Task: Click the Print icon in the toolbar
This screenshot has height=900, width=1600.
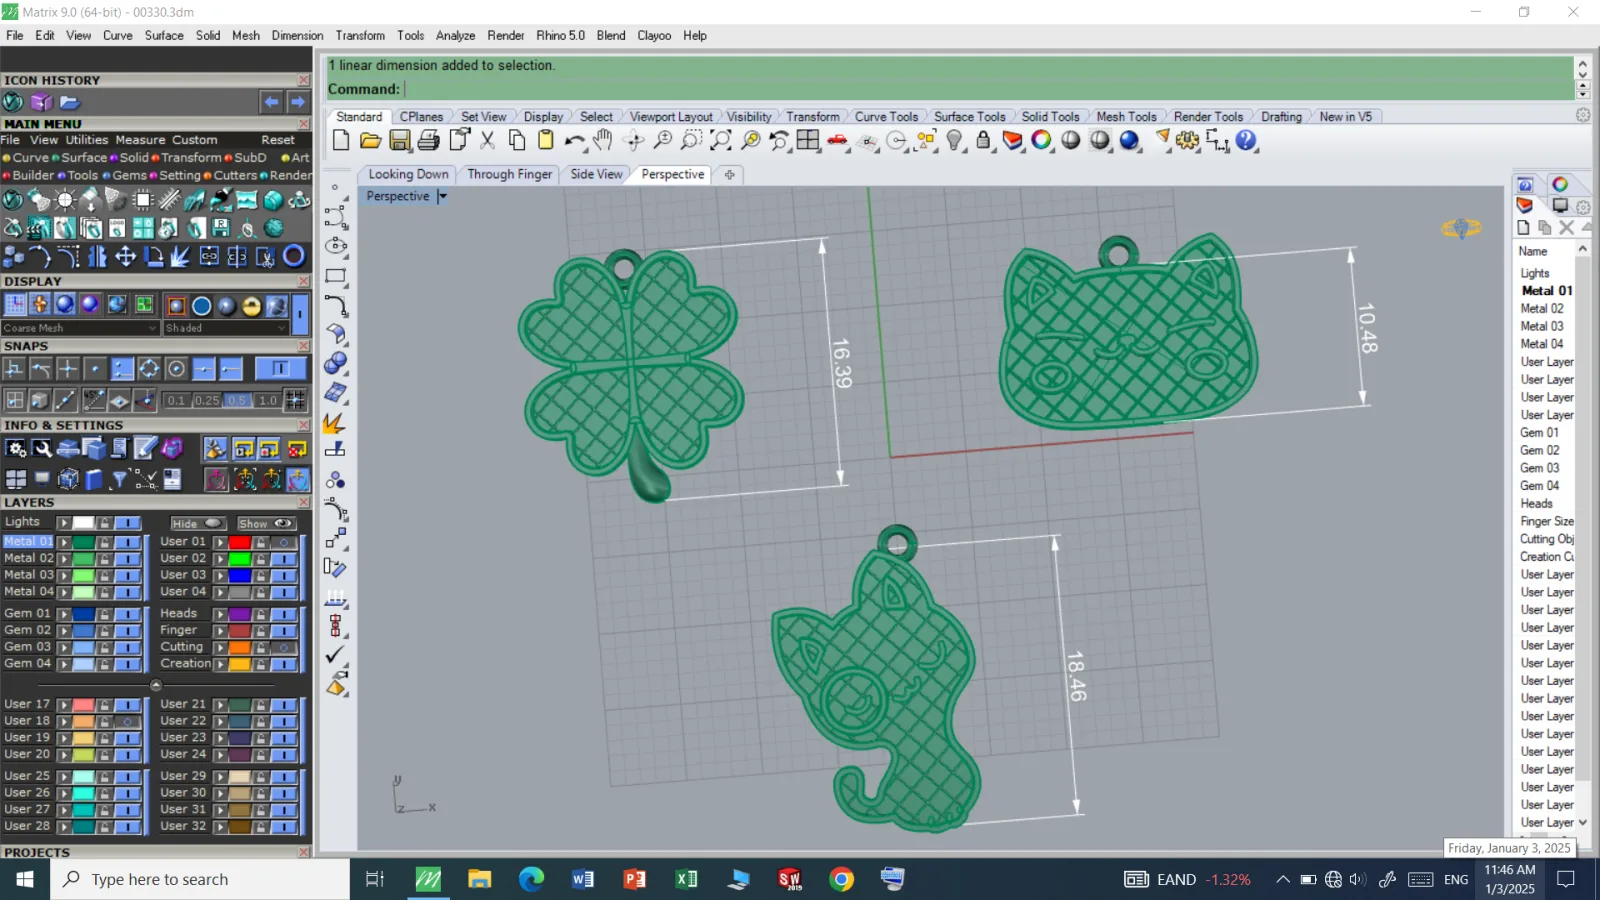Action: tap(429, 141)
